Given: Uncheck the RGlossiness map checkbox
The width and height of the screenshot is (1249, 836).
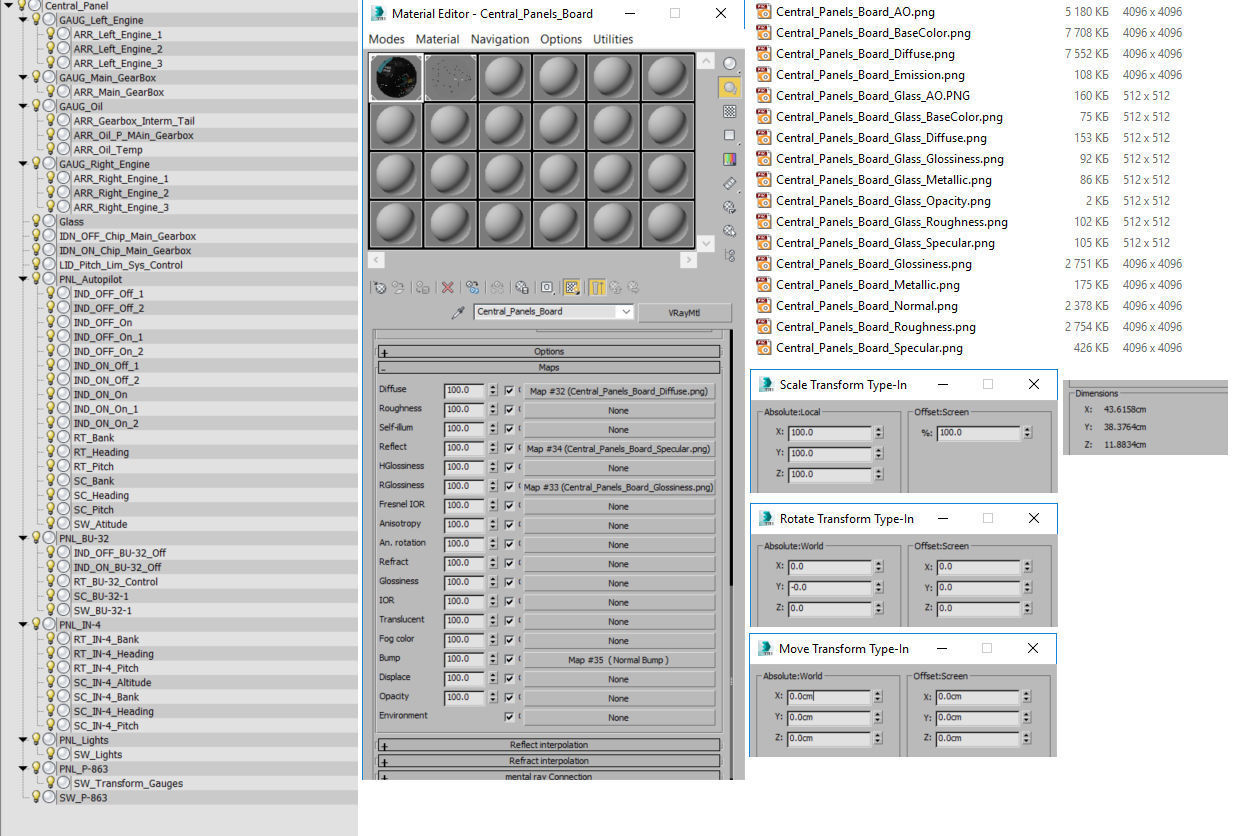Looking at the screenshot, I should point(509,487).
